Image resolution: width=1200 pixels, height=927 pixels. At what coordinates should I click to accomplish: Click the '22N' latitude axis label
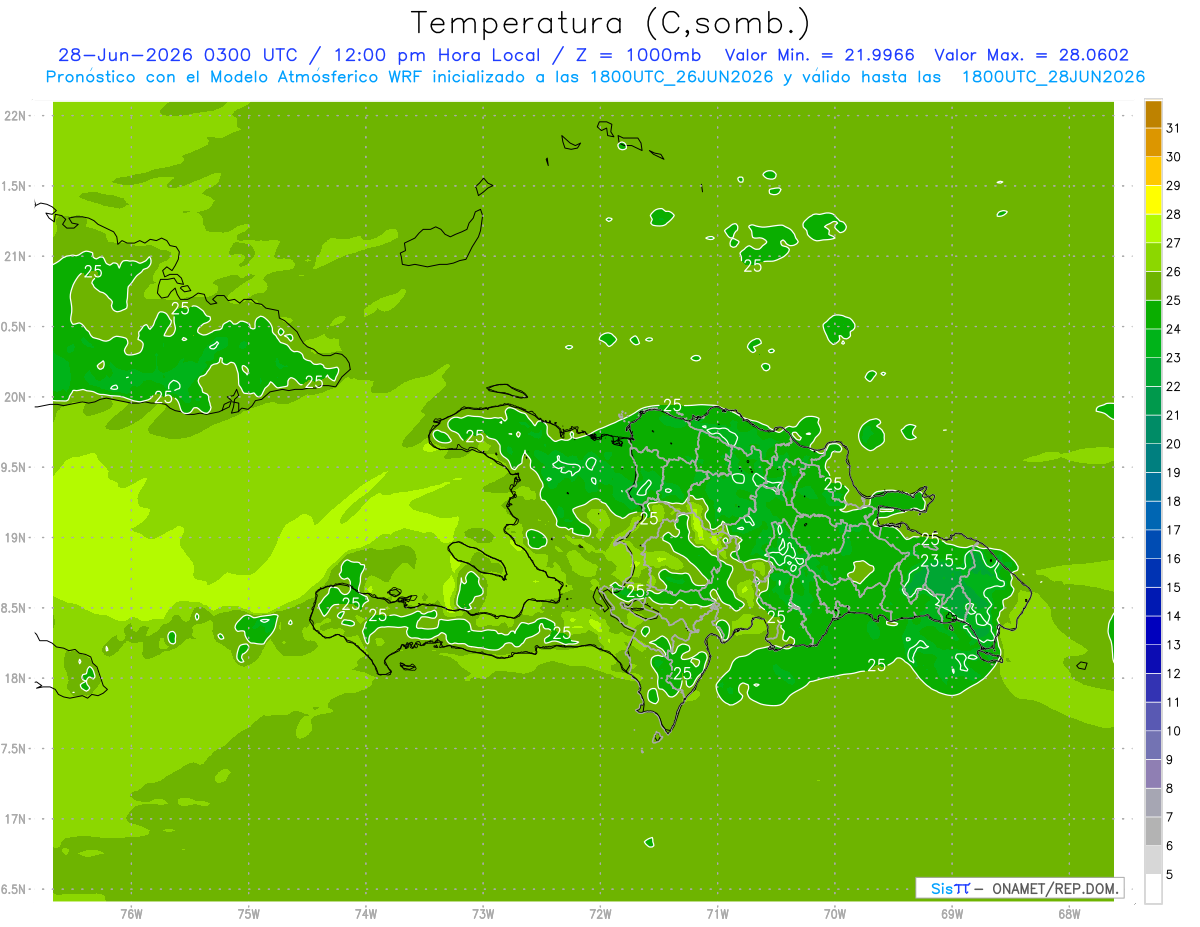tap(15, 116)
